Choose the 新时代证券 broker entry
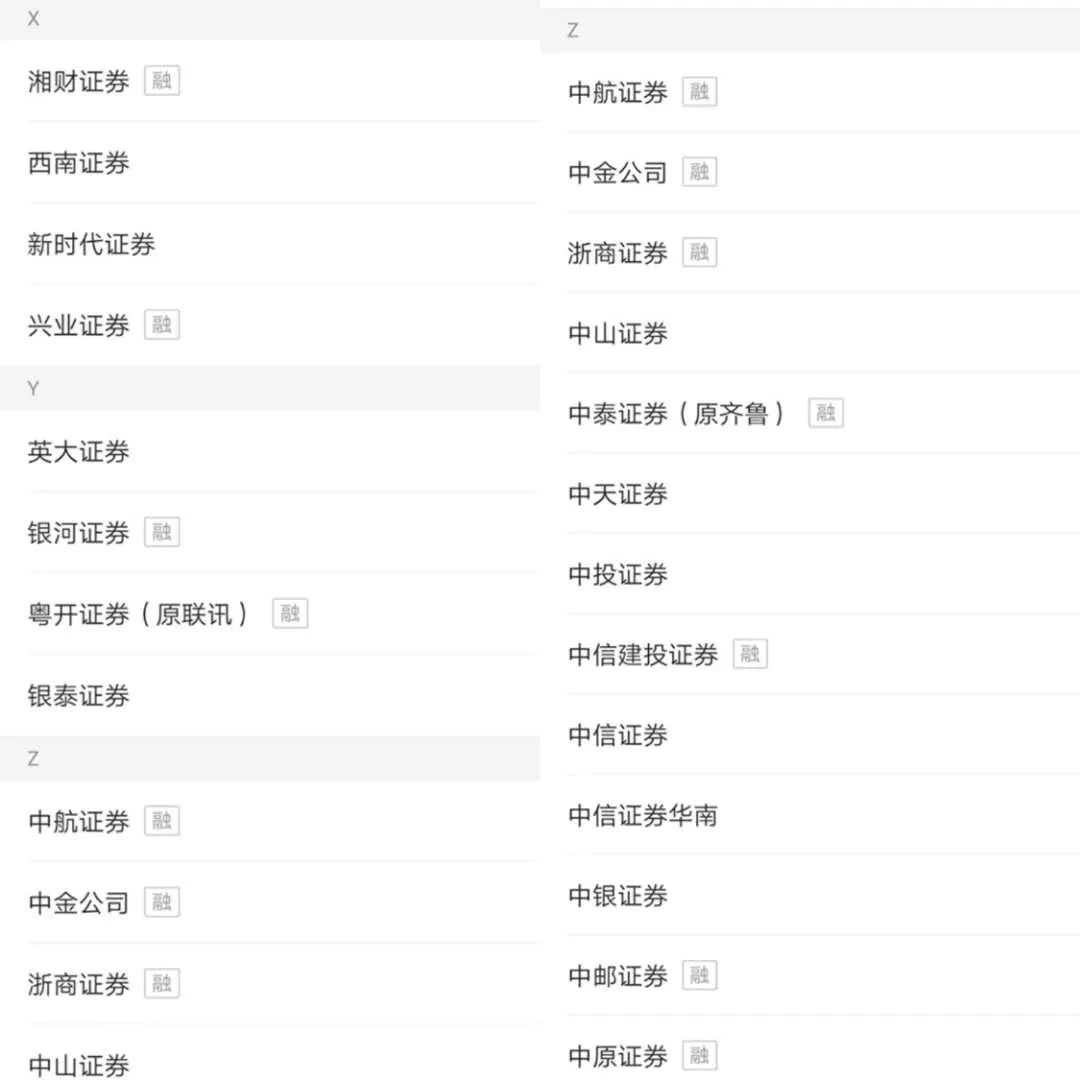Image resolution: width=1080 pixels, height=1080 pixels. [91, 244]
